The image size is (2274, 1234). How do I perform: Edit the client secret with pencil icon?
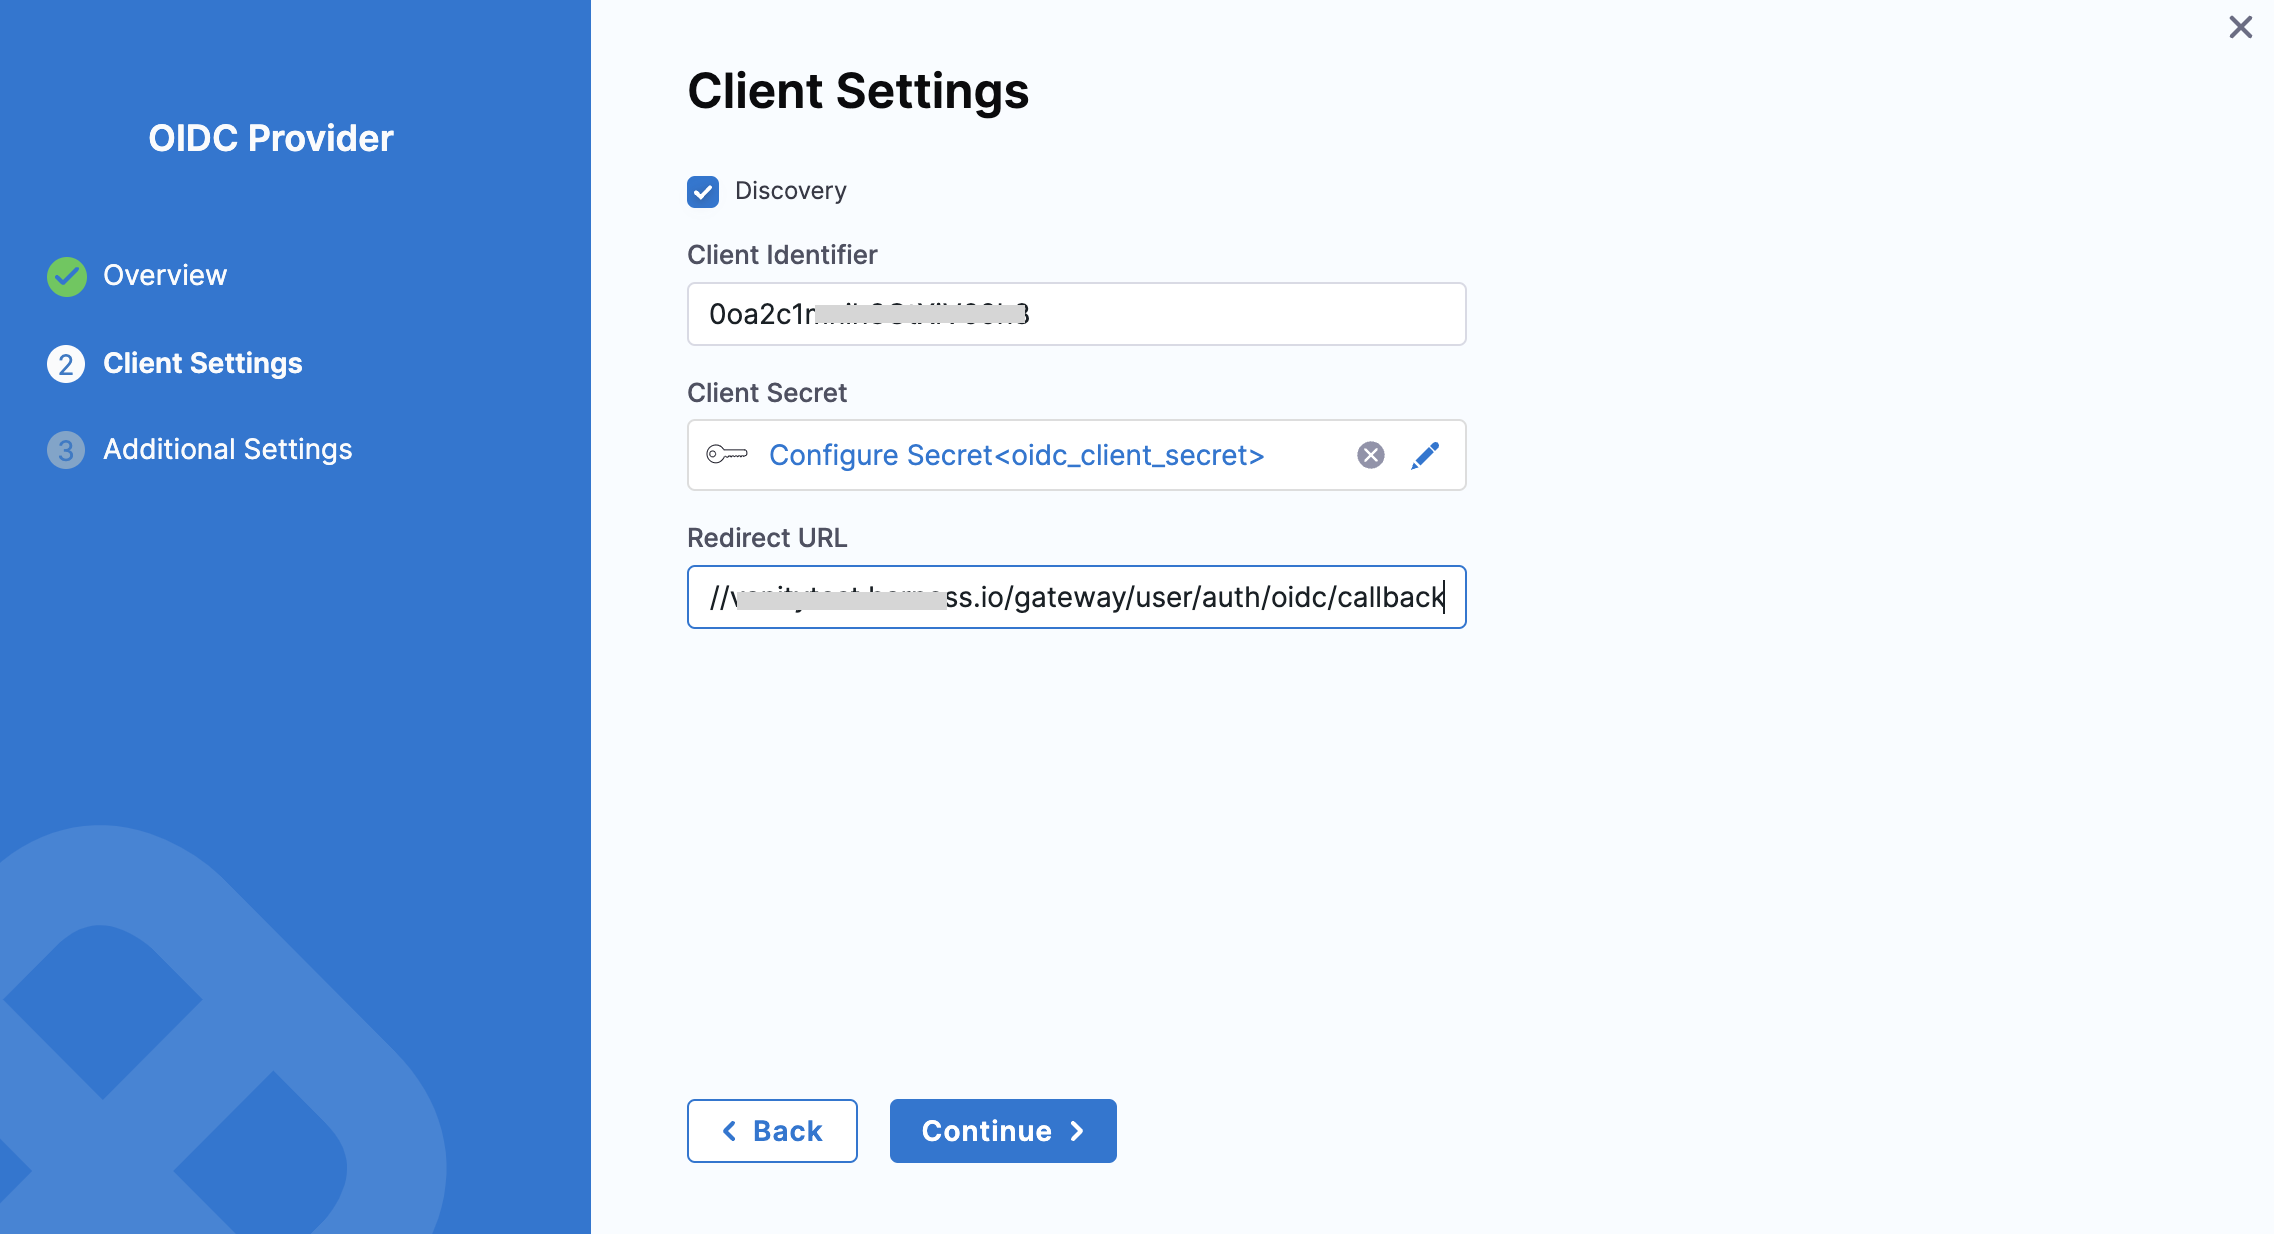[x=1426, y=455]
